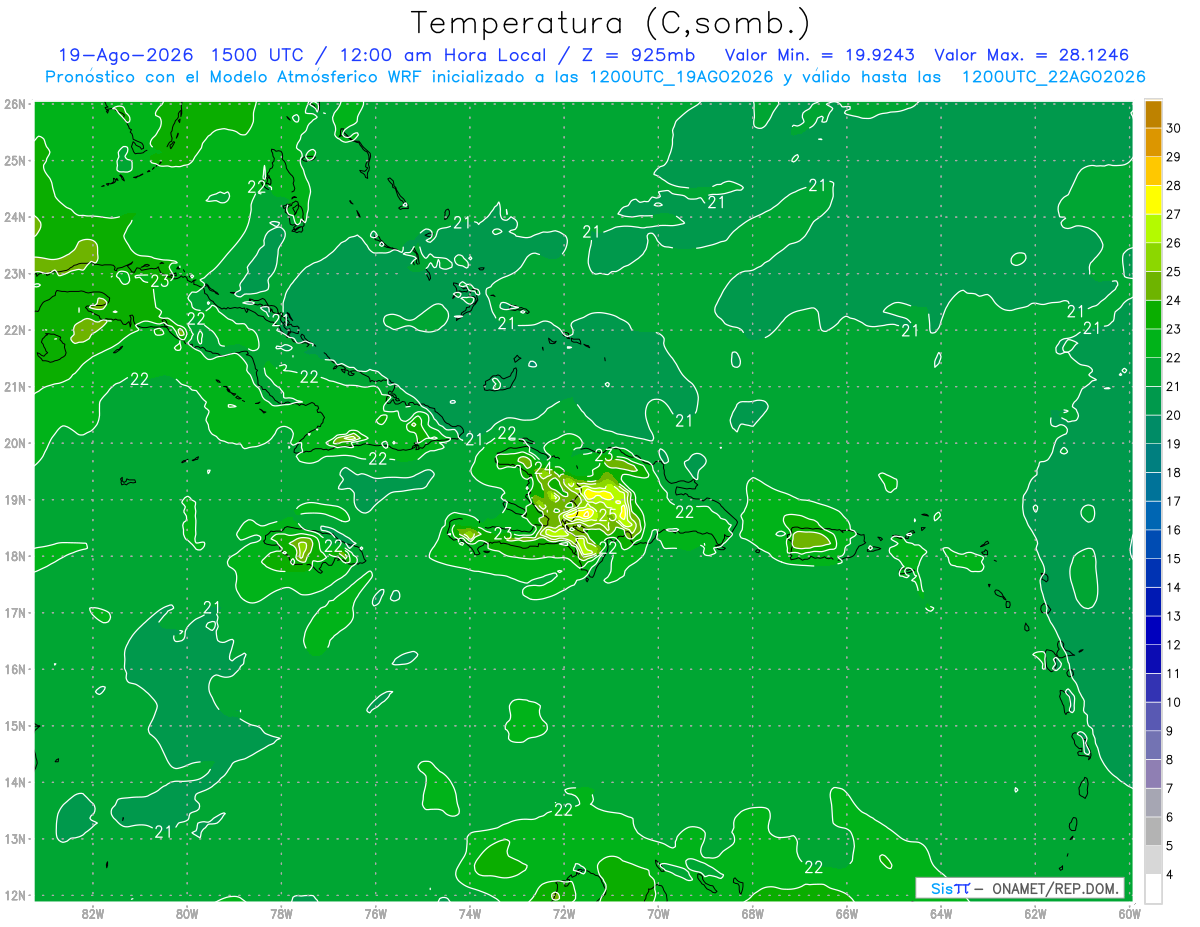Click the "Valor Min. = 19.9243" value
This screenshot has height=927, width=1200.
click(x=819, y=55)
